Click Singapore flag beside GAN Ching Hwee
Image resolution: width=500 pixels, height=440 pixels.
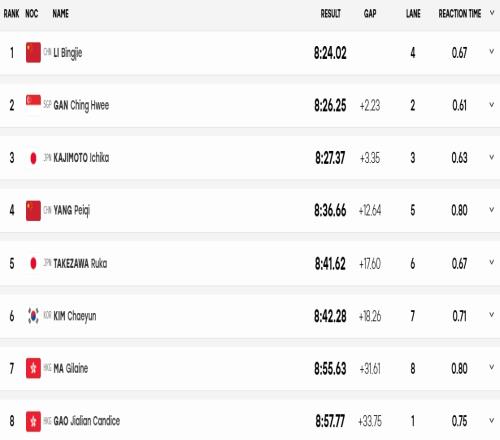click(33, 105)
